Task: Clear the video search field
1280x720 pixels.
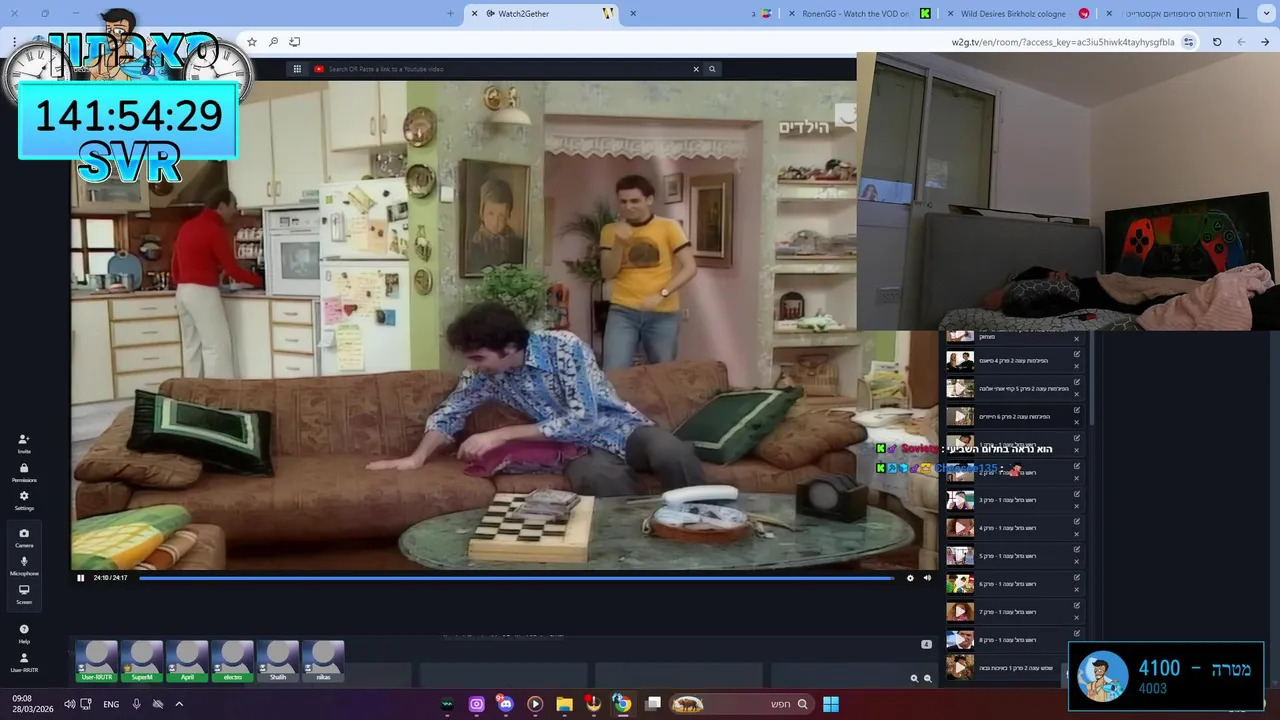Action: pos(696,69)
